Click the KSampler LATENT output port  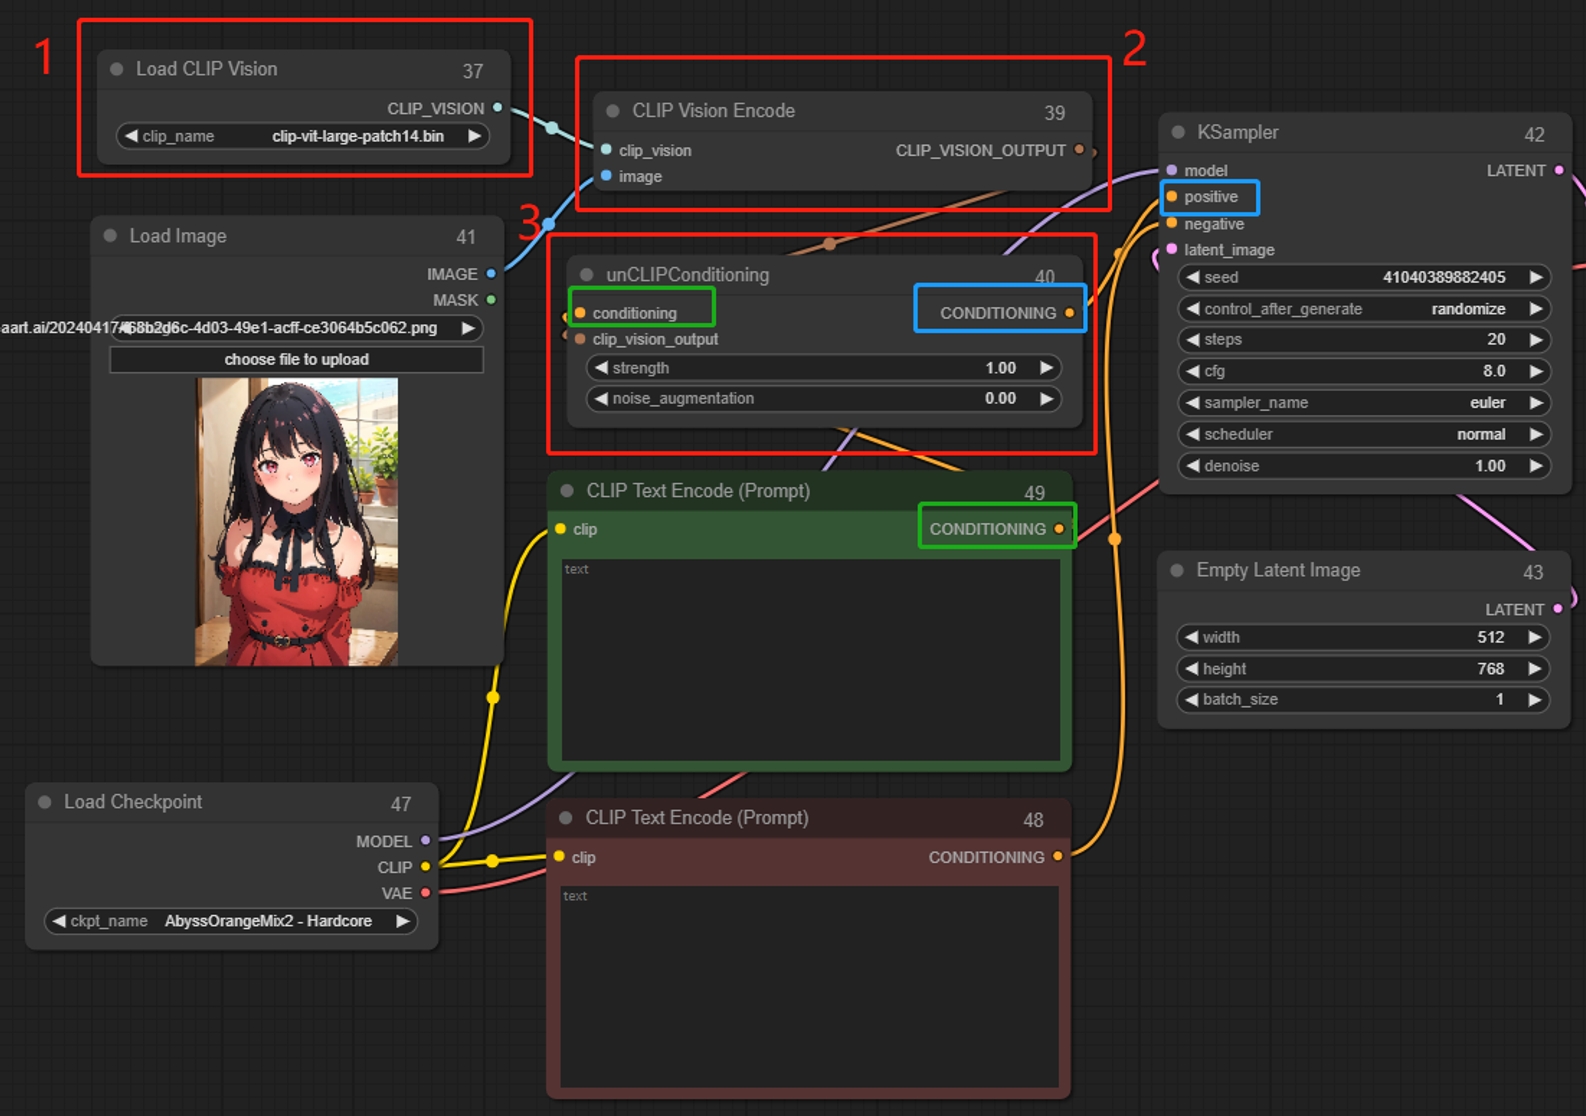click(x=1558, y=171)
